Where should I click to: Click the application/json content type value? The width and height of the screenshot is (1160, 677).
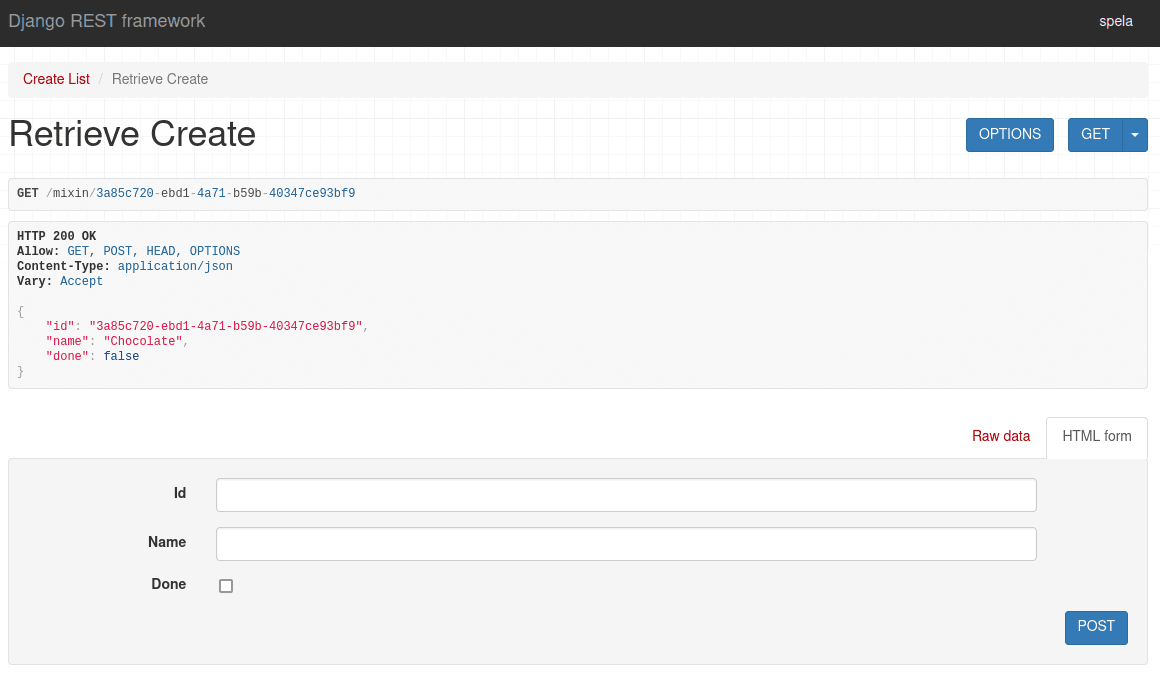click(x=175, y=266)
